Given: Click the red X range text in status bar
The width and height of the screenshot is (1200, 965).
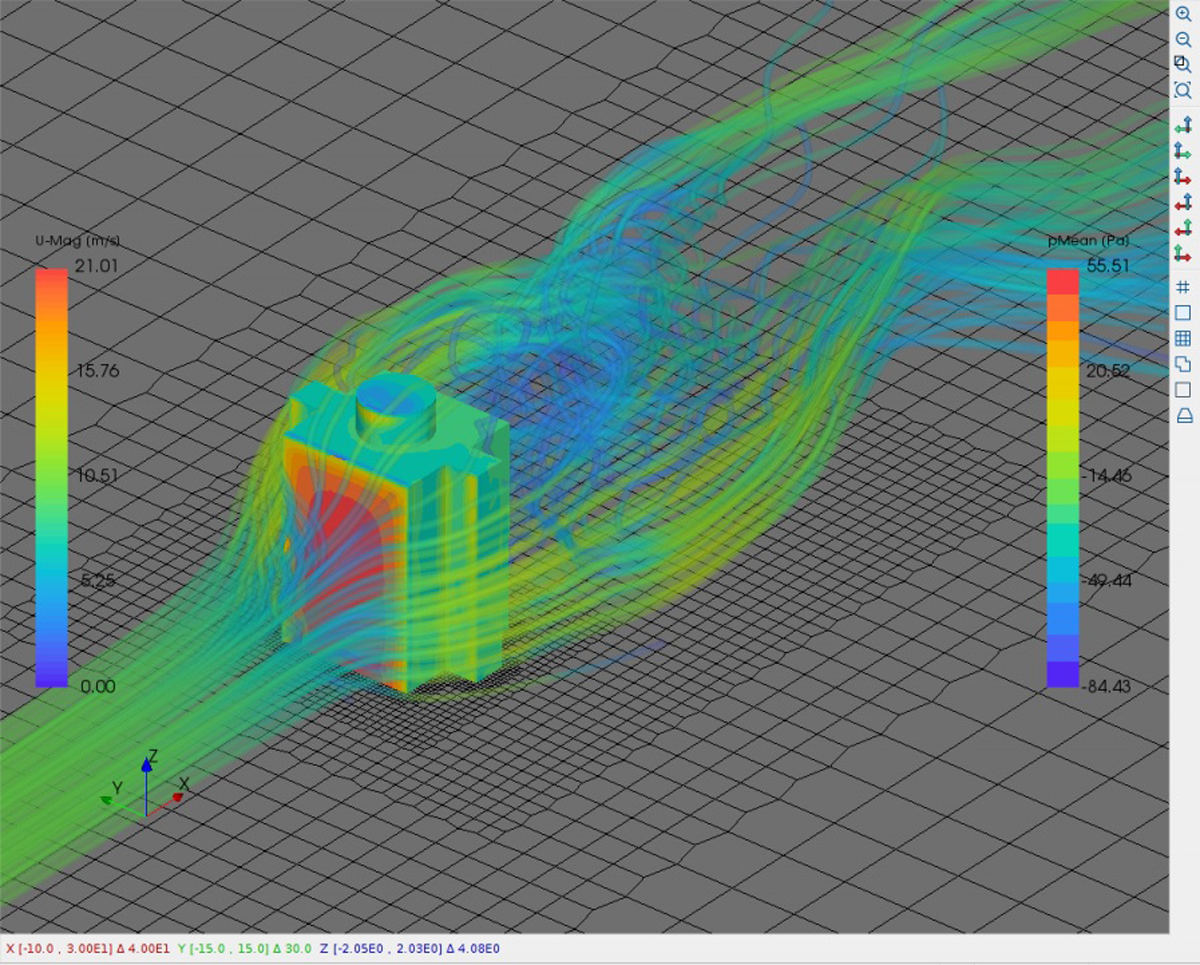Looking at the screenshot, I should (88, 948).
